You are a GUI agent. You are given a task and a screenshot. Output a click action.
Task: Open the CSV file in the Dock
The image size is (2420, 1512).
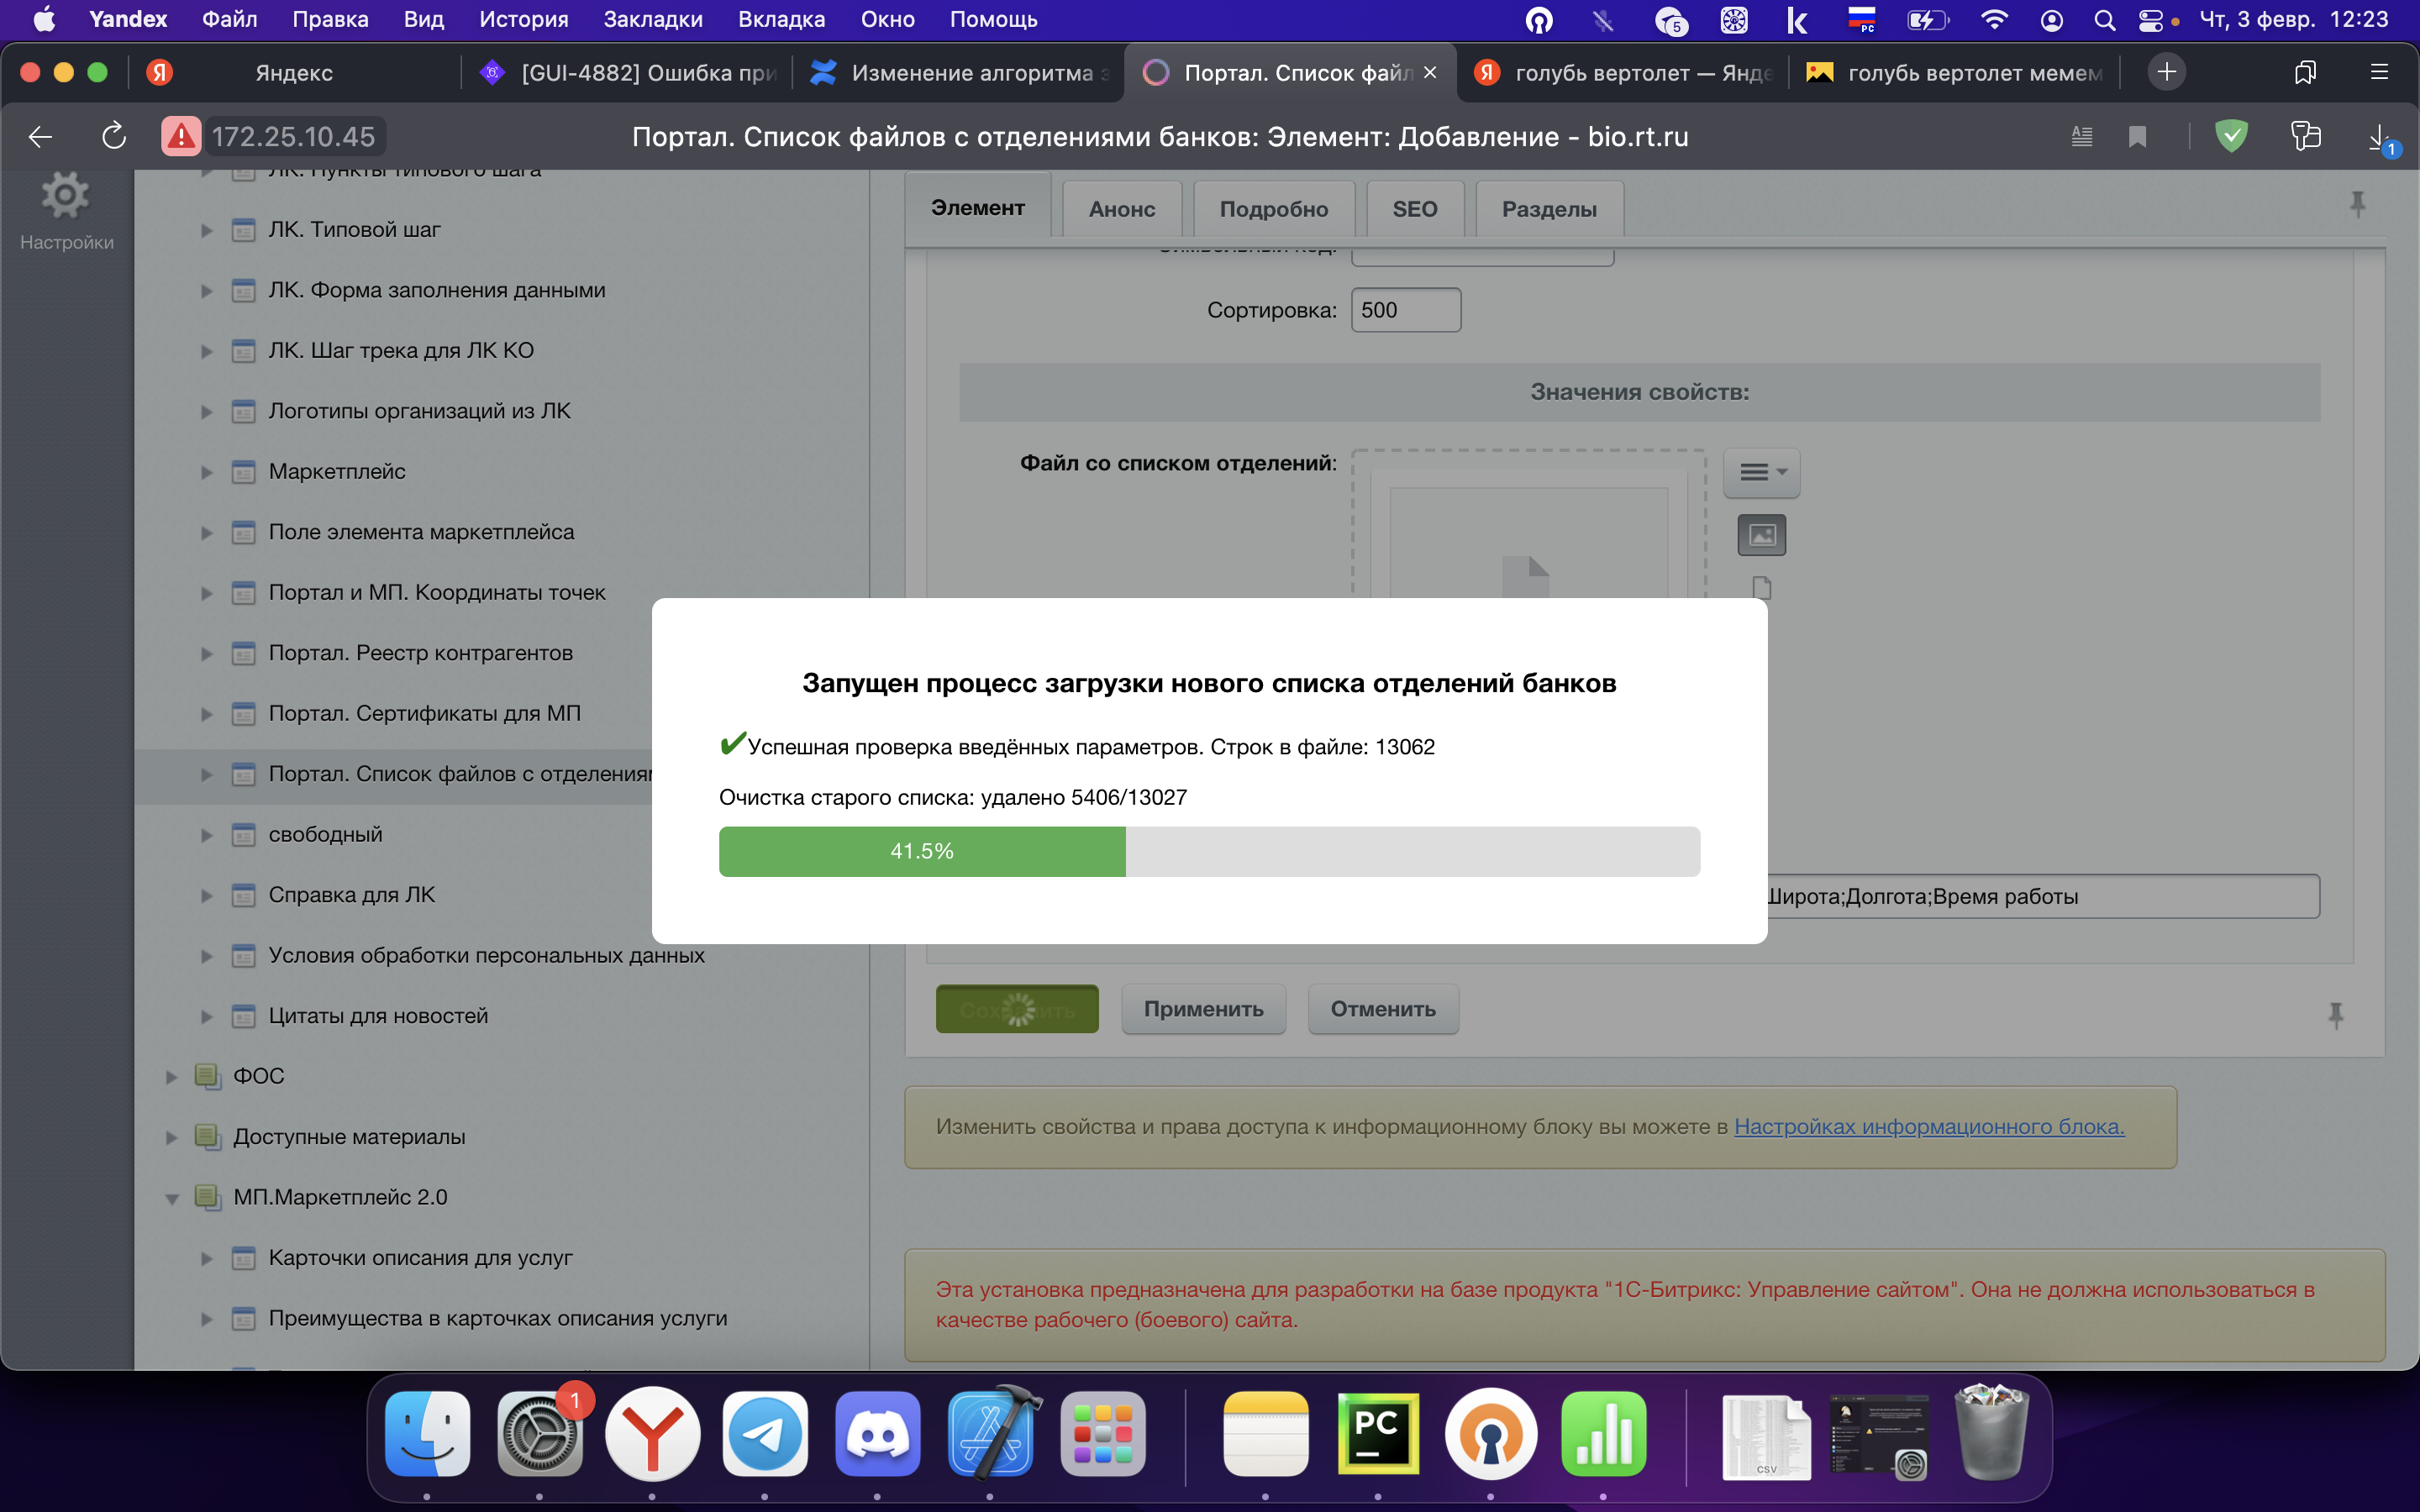[x=1766, y=1438]
